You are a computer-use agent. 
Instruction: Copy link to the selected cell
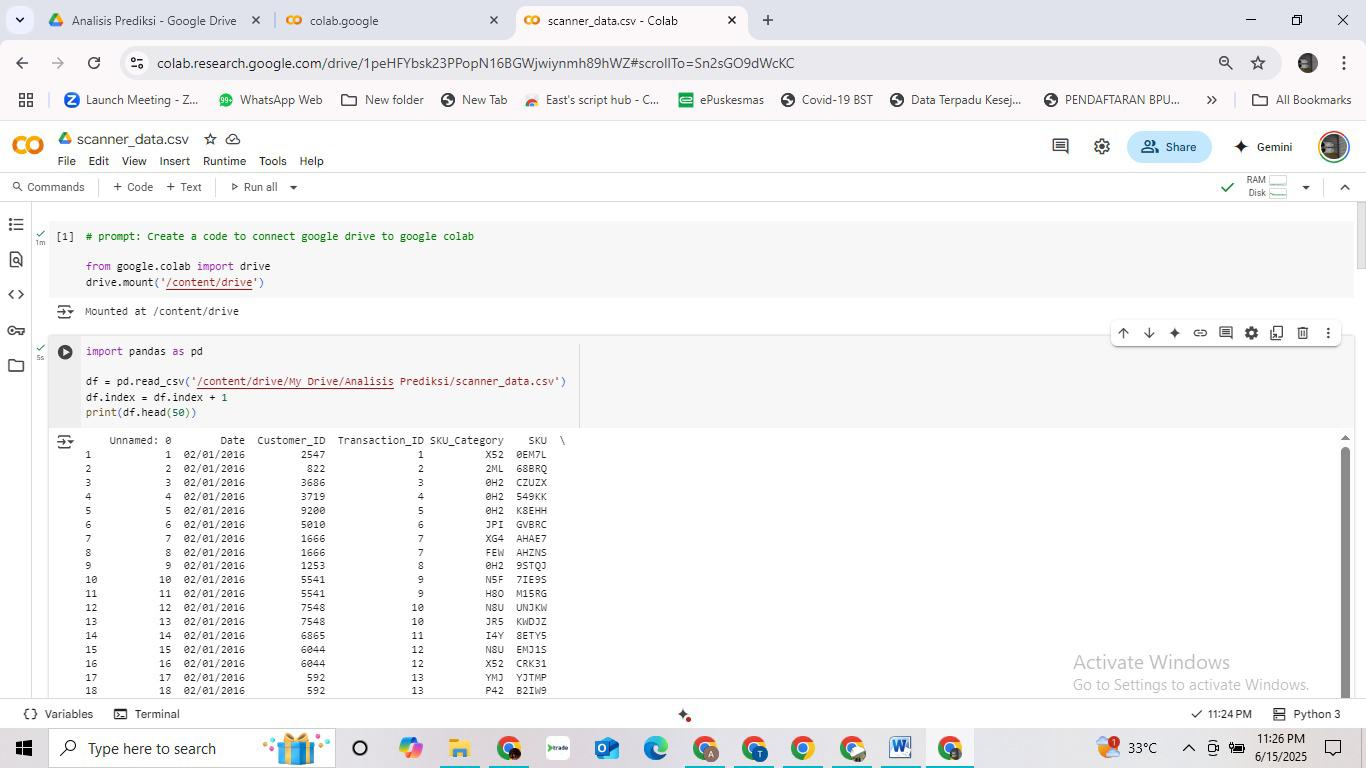click(1200, 333)
